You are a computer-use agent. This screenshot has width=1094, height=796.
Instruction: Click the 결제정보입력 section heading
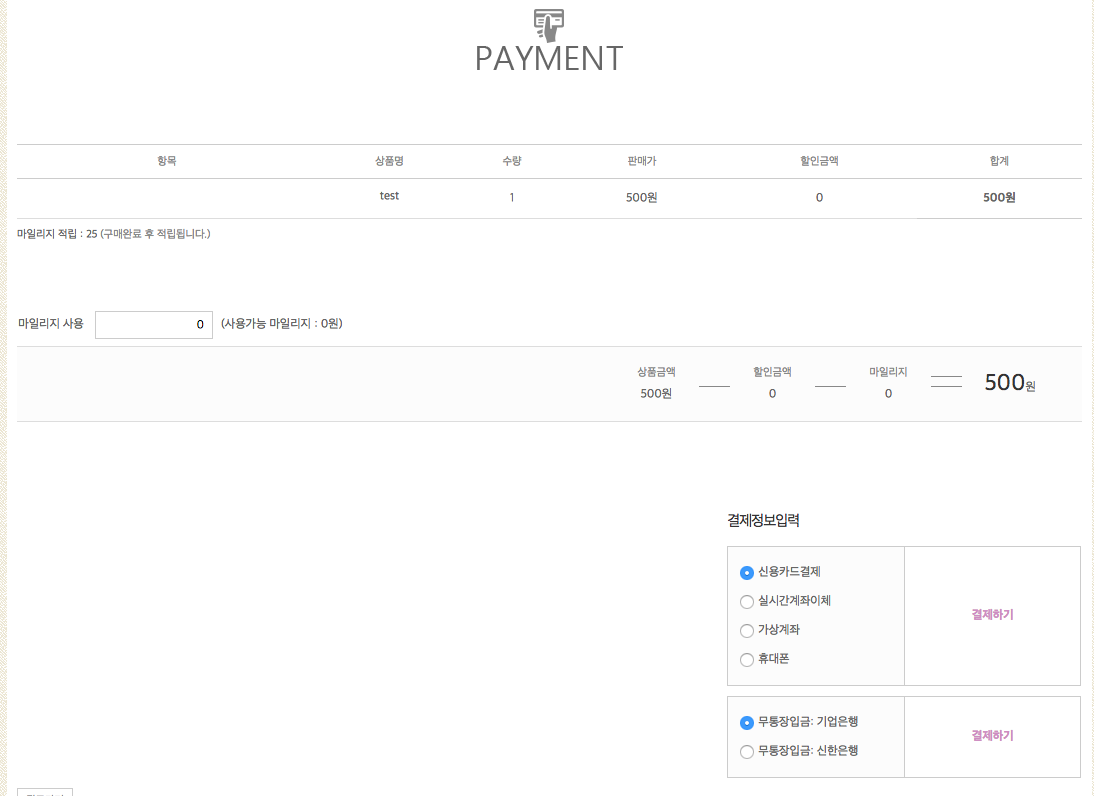763,520
